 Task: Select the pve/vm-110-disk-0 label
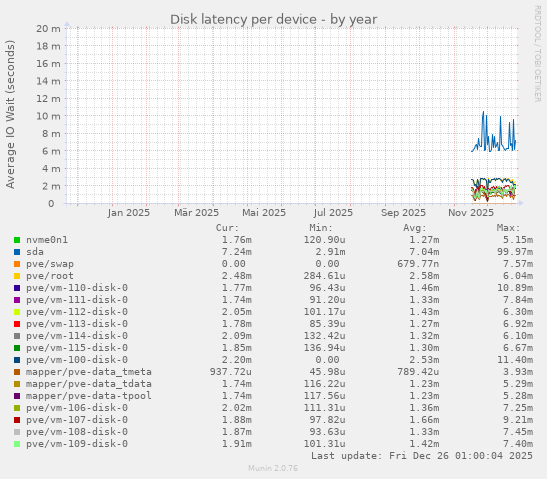click(x=77, y=288)
